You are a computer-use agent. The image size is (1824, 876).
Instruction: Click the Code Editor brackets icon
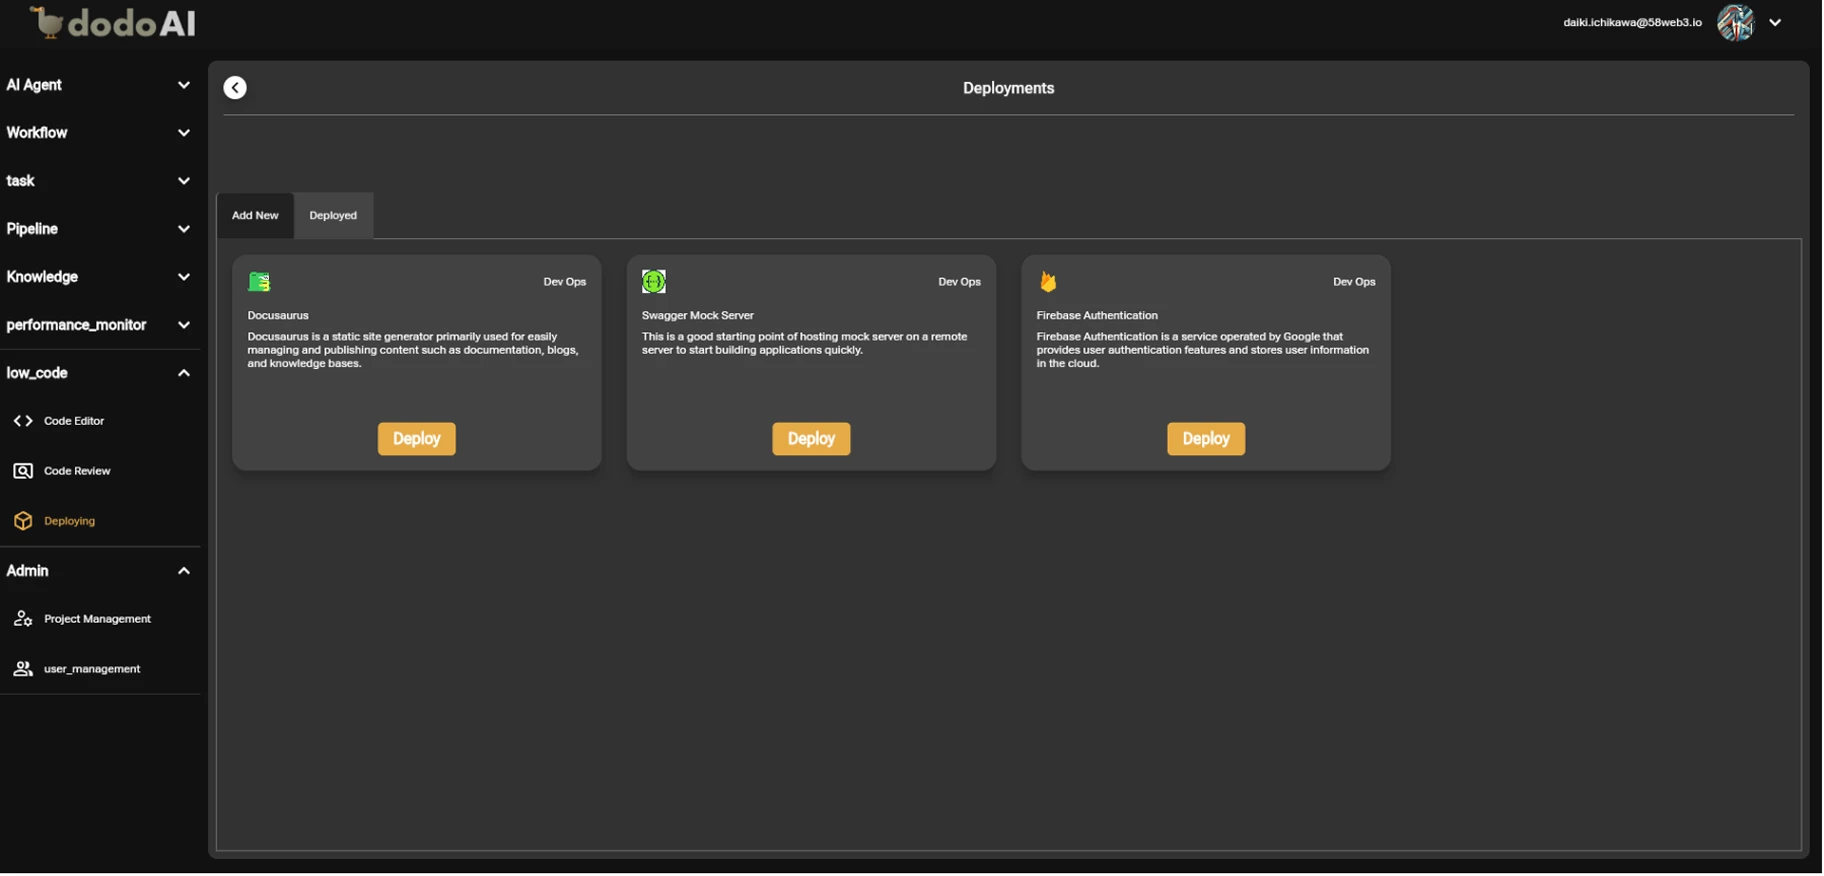click(23, 421)
